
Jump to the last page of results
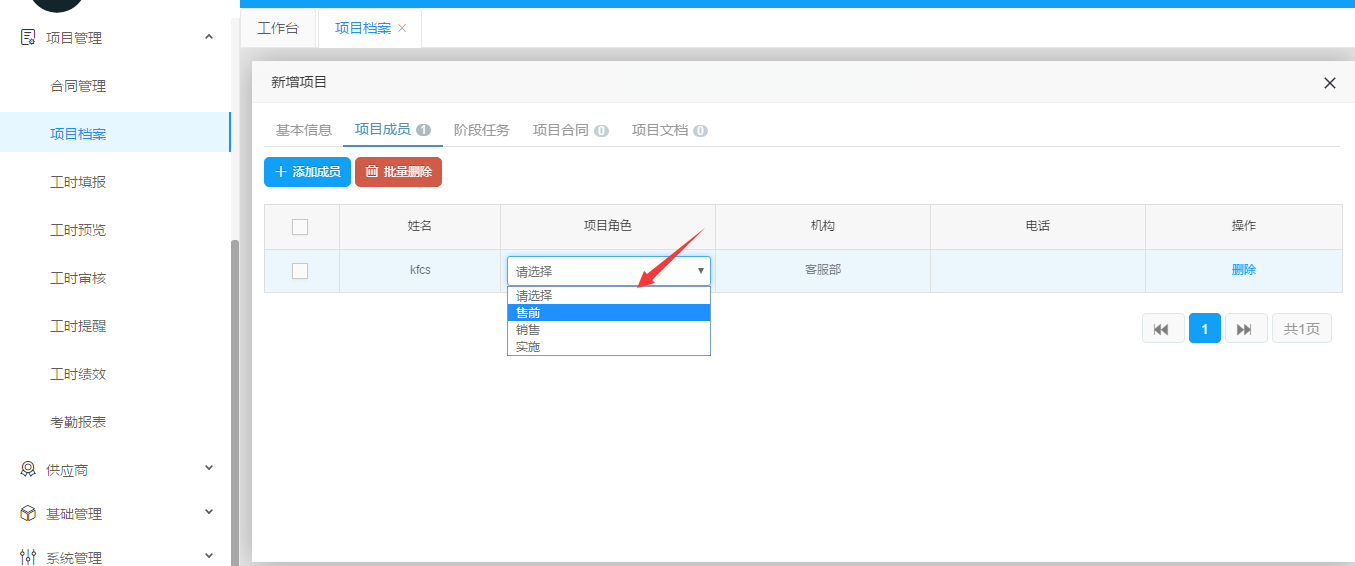1245,329
